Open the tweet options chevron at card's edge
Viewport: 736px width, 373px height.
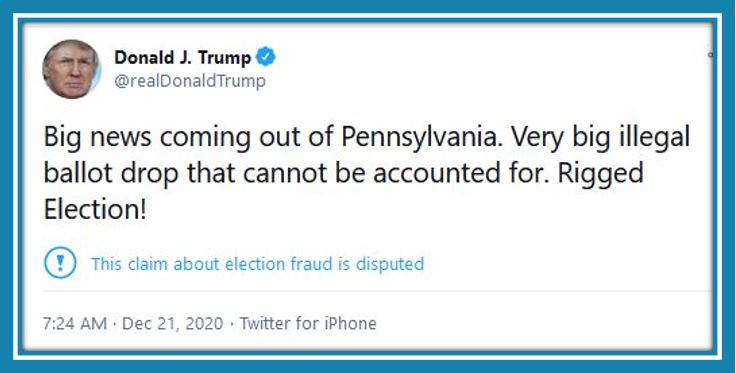[x=711, y=55]
